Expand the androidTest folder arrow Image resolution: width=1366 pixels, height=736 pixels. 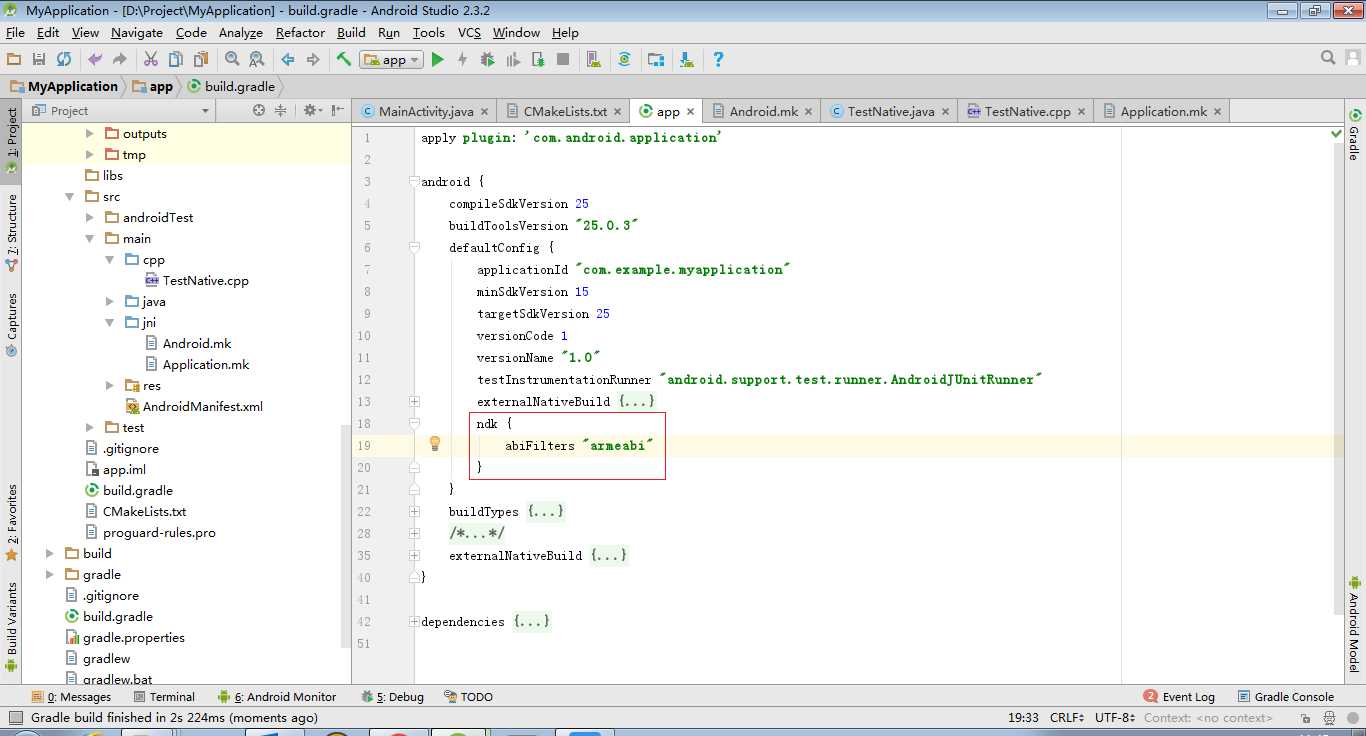(x=89, y=218)
